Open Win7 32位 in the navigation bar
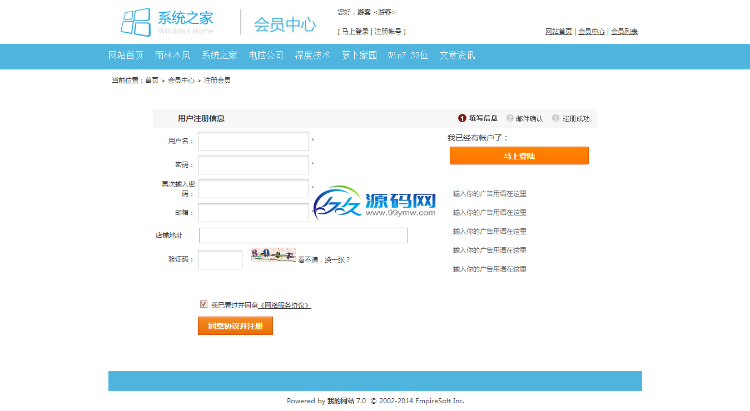 click(x=408, y=56)
